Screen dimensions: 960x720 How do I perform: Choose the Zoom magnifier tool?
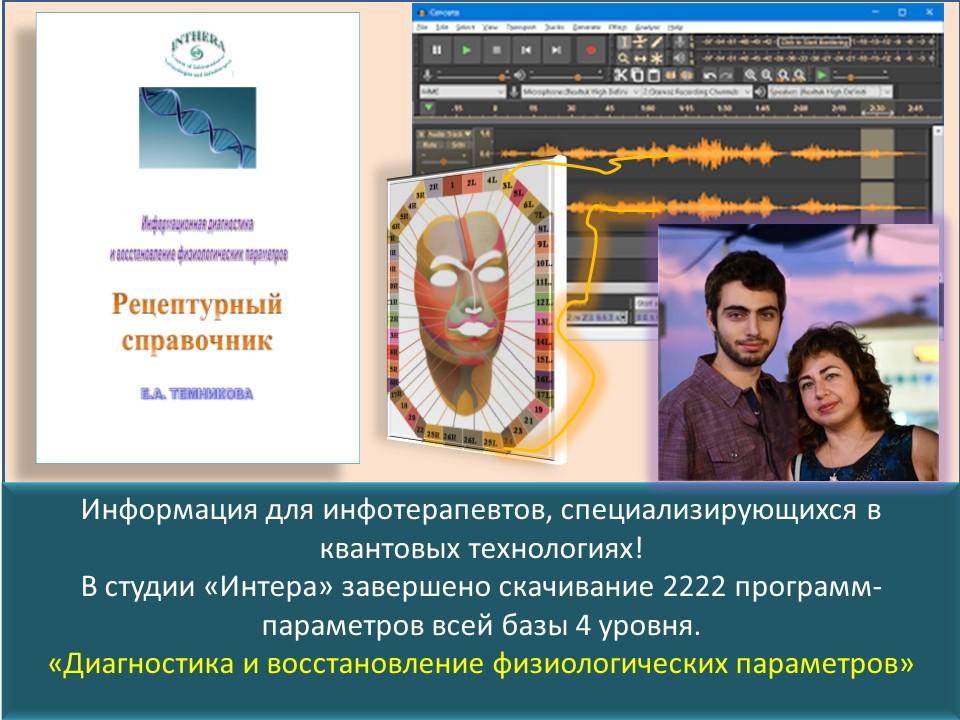tap(624, 58)
